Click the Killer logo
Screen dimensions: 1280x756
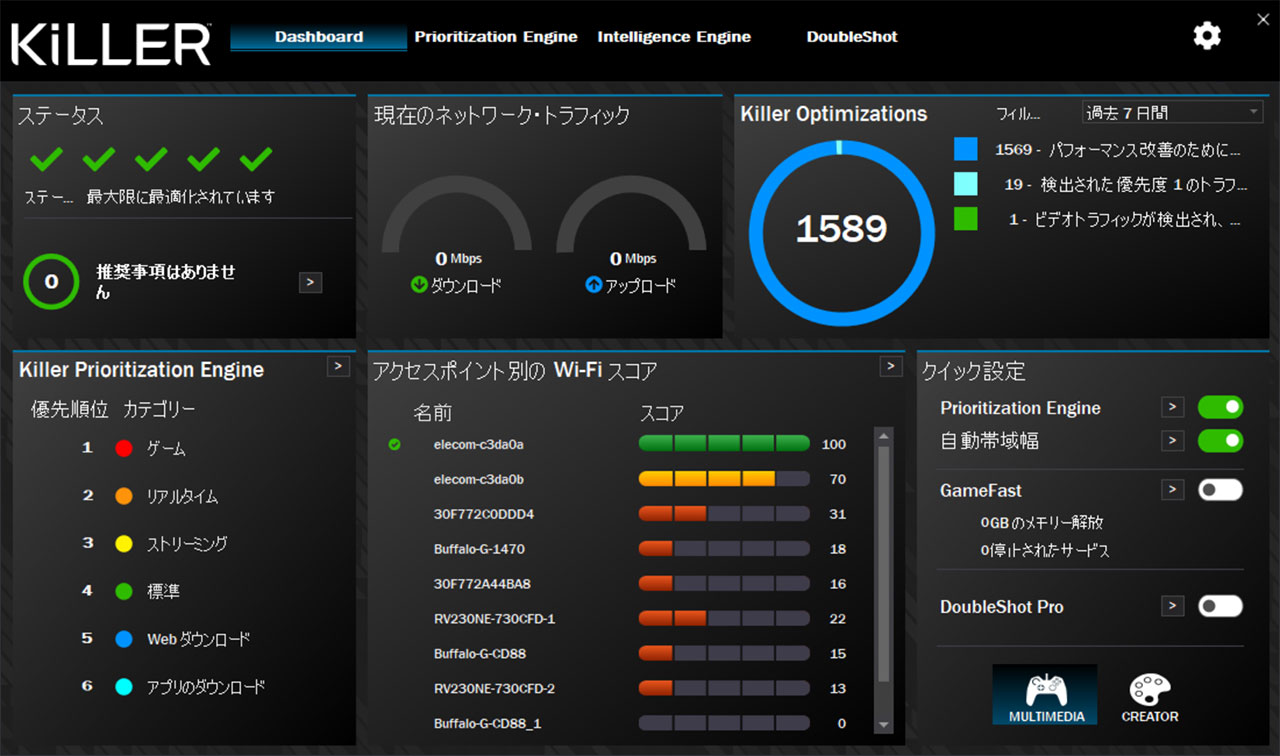(111, 44)
